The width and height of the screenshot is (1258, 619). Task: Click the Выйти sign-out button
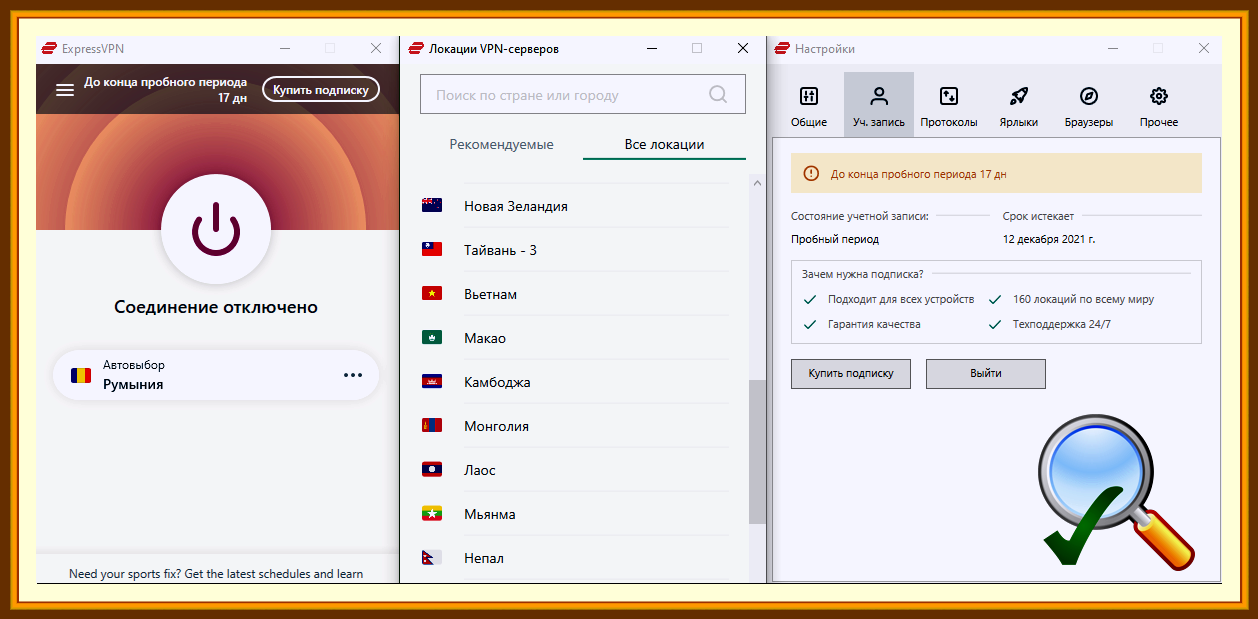[x=986, y=374]
